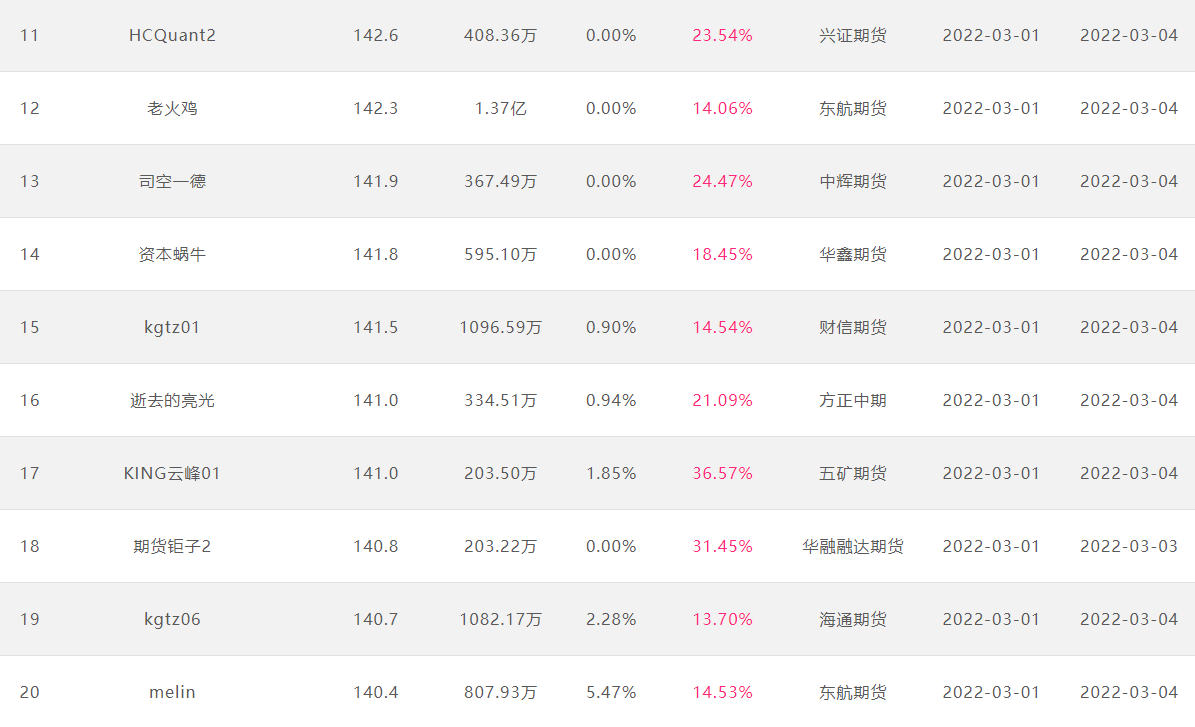Viewport: 1195px width, 727px height.
Task: Open the melin trader profile
Action: point(172,693)
